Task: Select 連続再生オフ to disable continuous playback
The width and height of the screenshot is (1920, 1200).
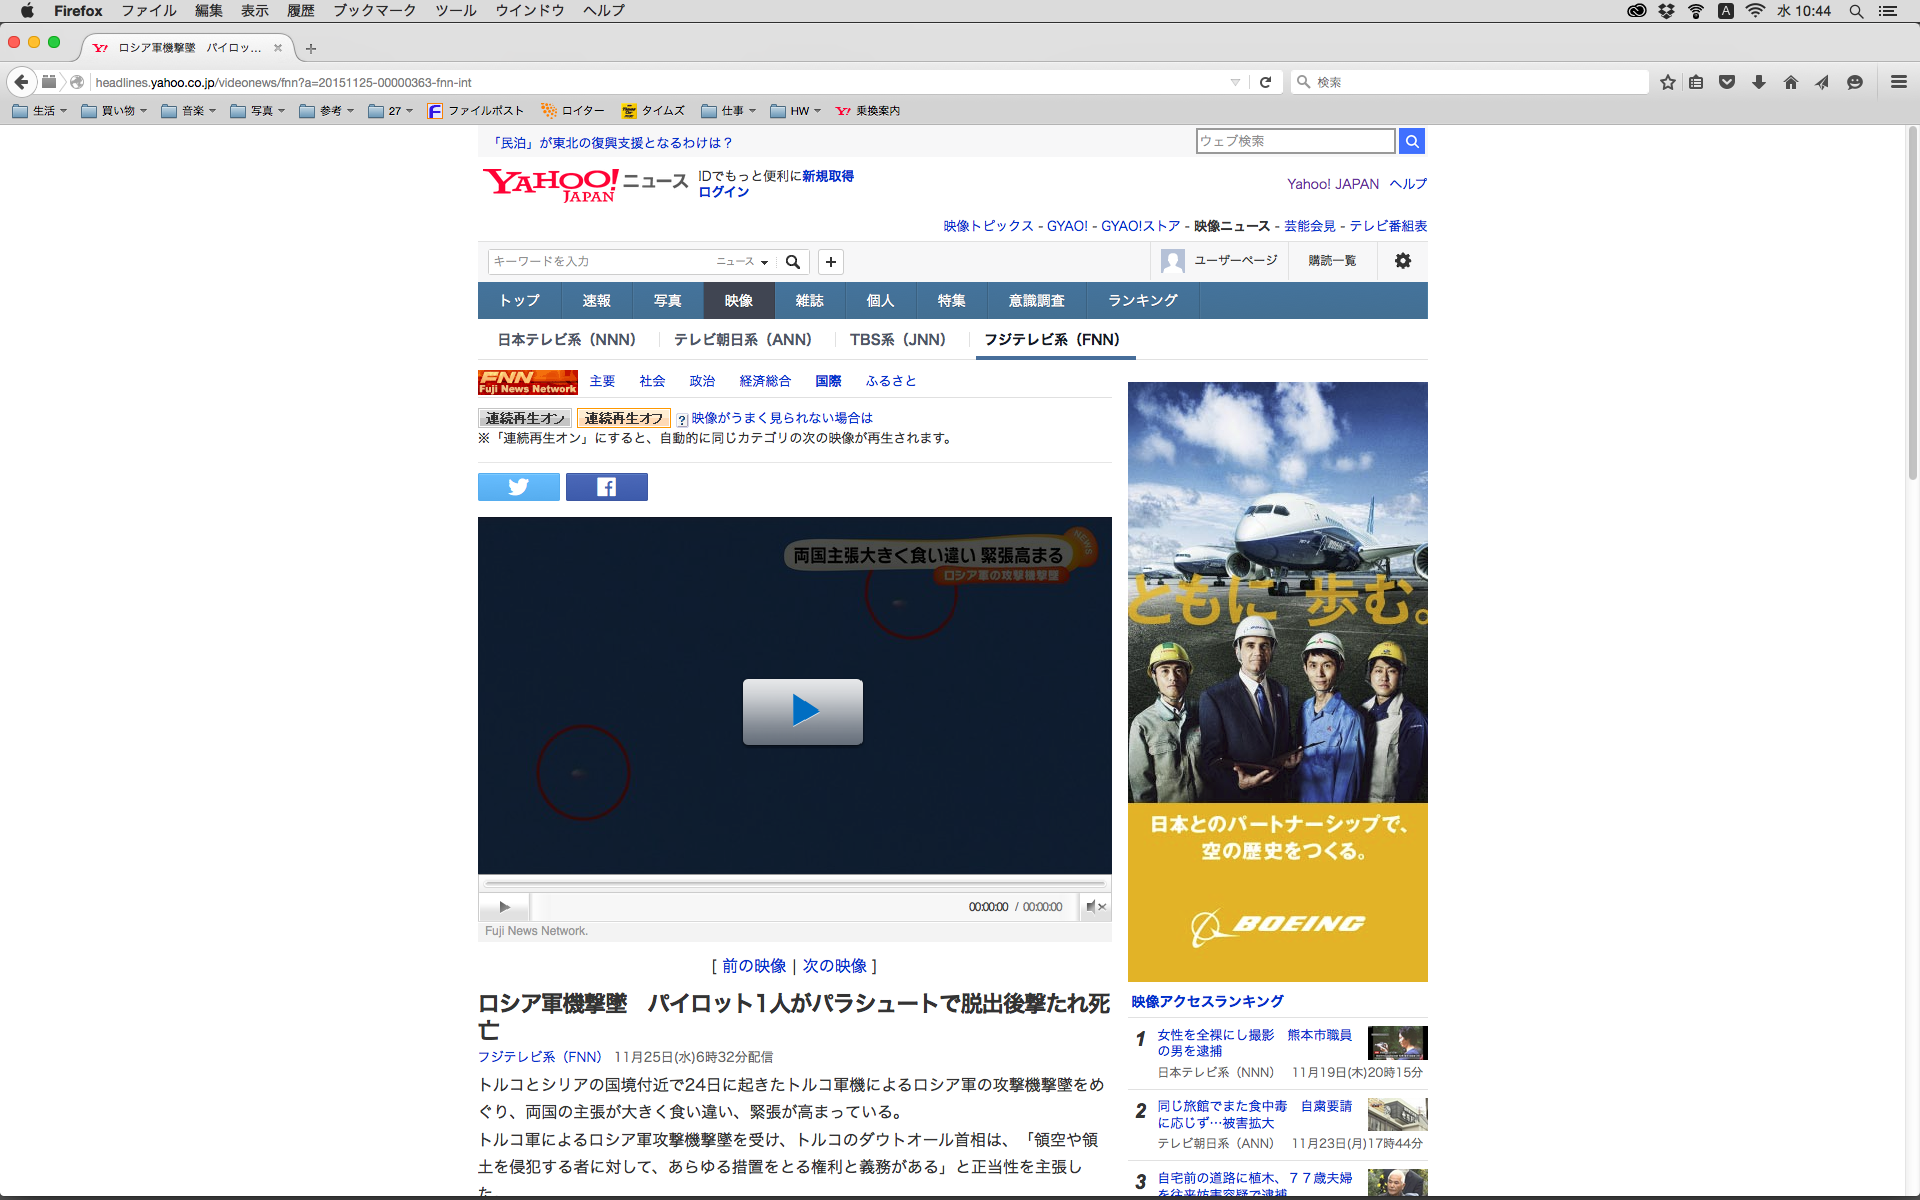Action: tap(623, 418)
